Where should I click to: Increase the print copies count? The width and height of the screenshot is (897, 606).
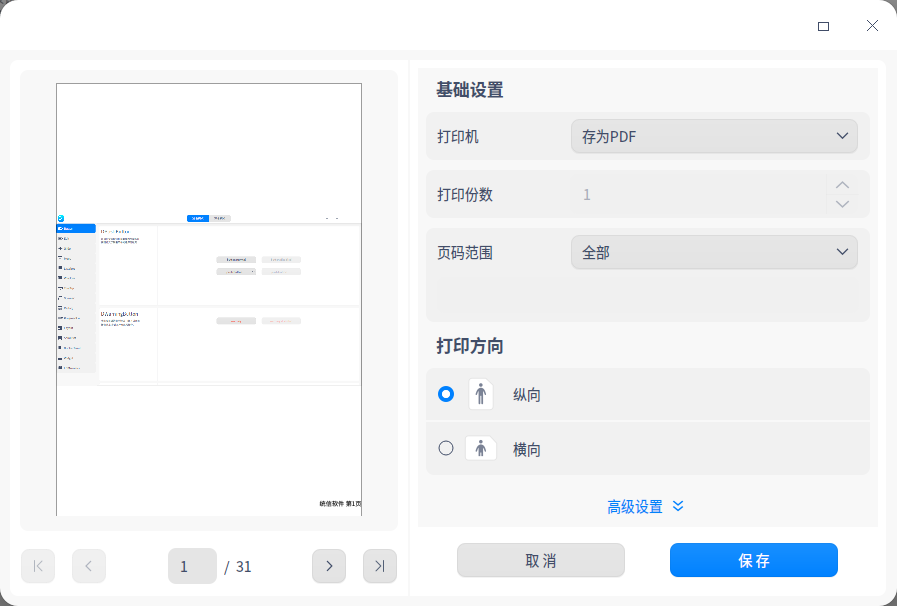tap(842, 185)
